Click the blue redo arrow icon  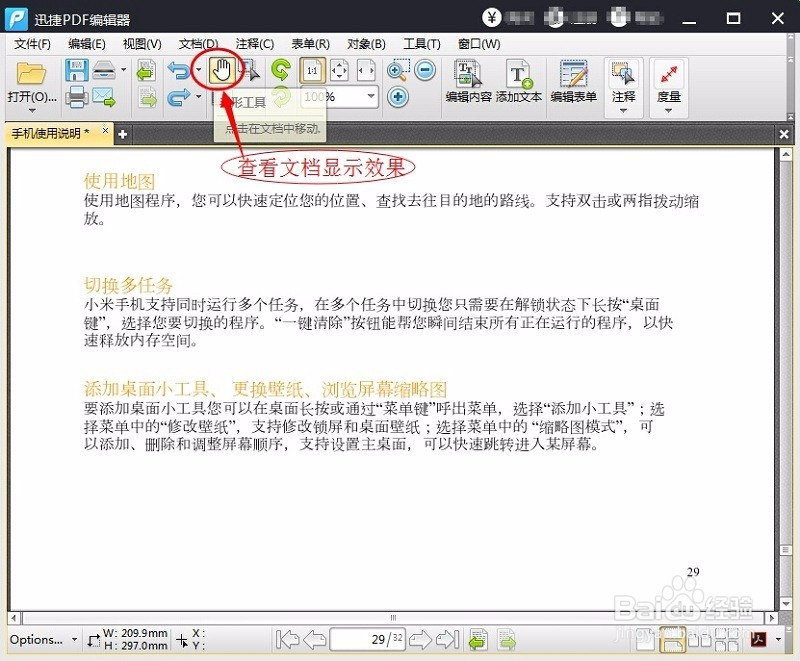(x=179, y=97)
